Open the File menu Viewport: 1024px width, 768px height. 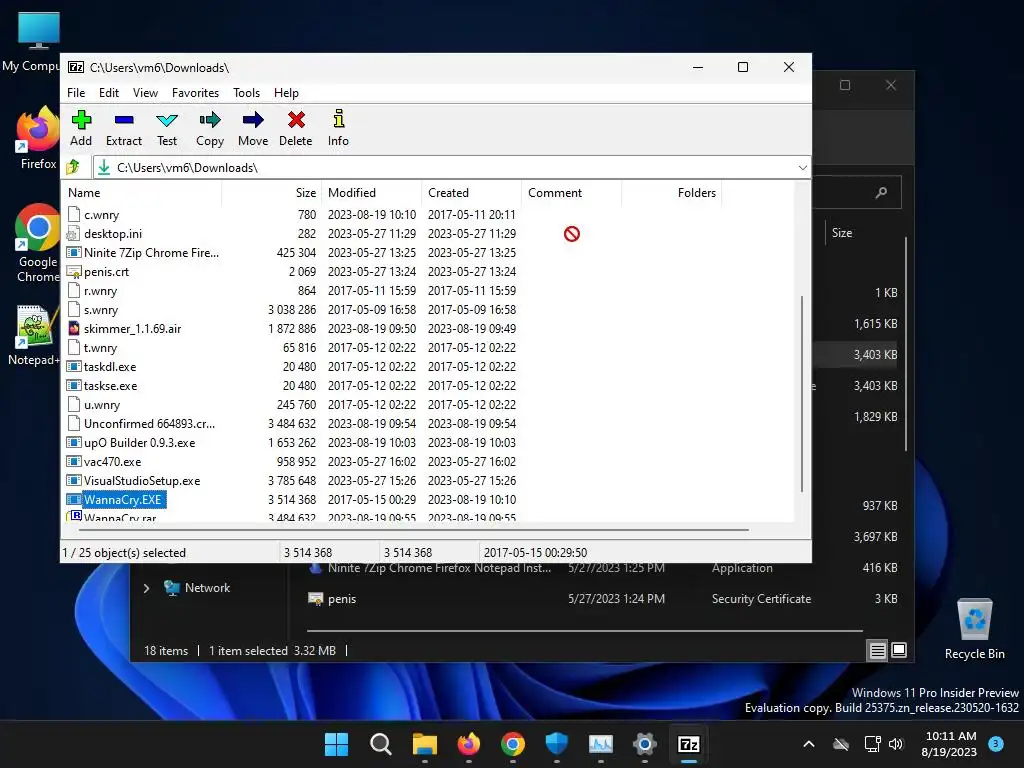[x=76, y=93]
